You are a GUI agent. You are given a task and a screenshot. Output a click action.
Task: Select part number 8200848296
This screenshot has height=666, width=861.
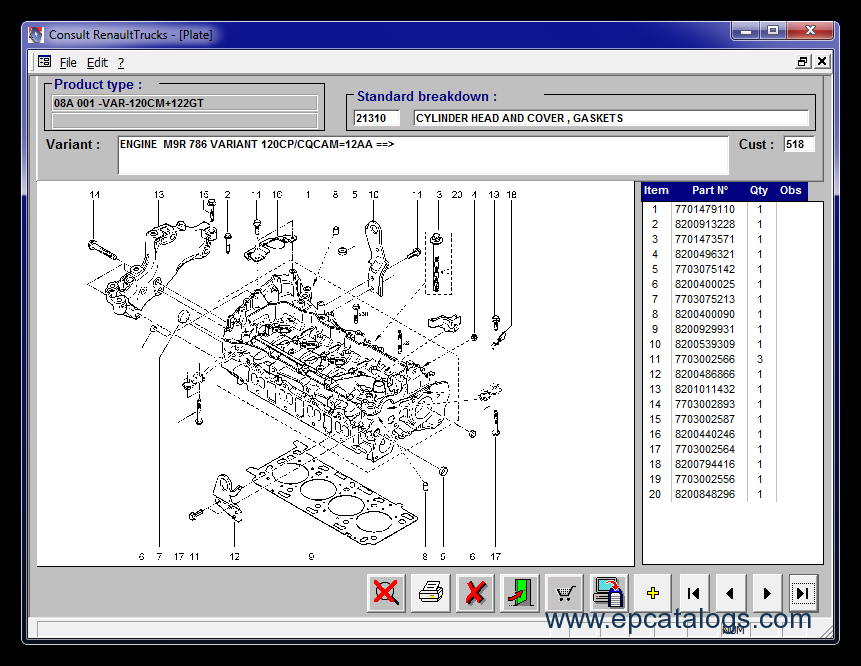point(705,494)
